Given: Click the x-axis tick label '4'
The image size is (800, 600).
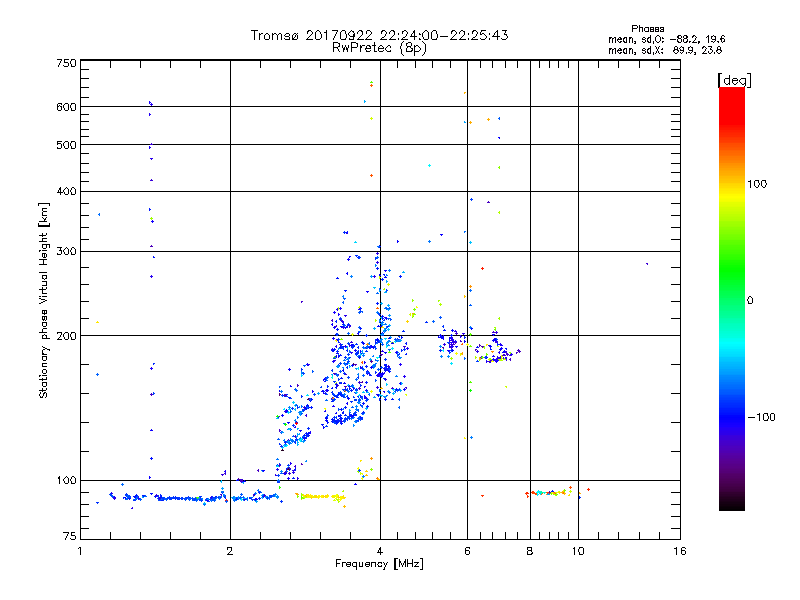Looking at the screenshot, I should point(380,551).
